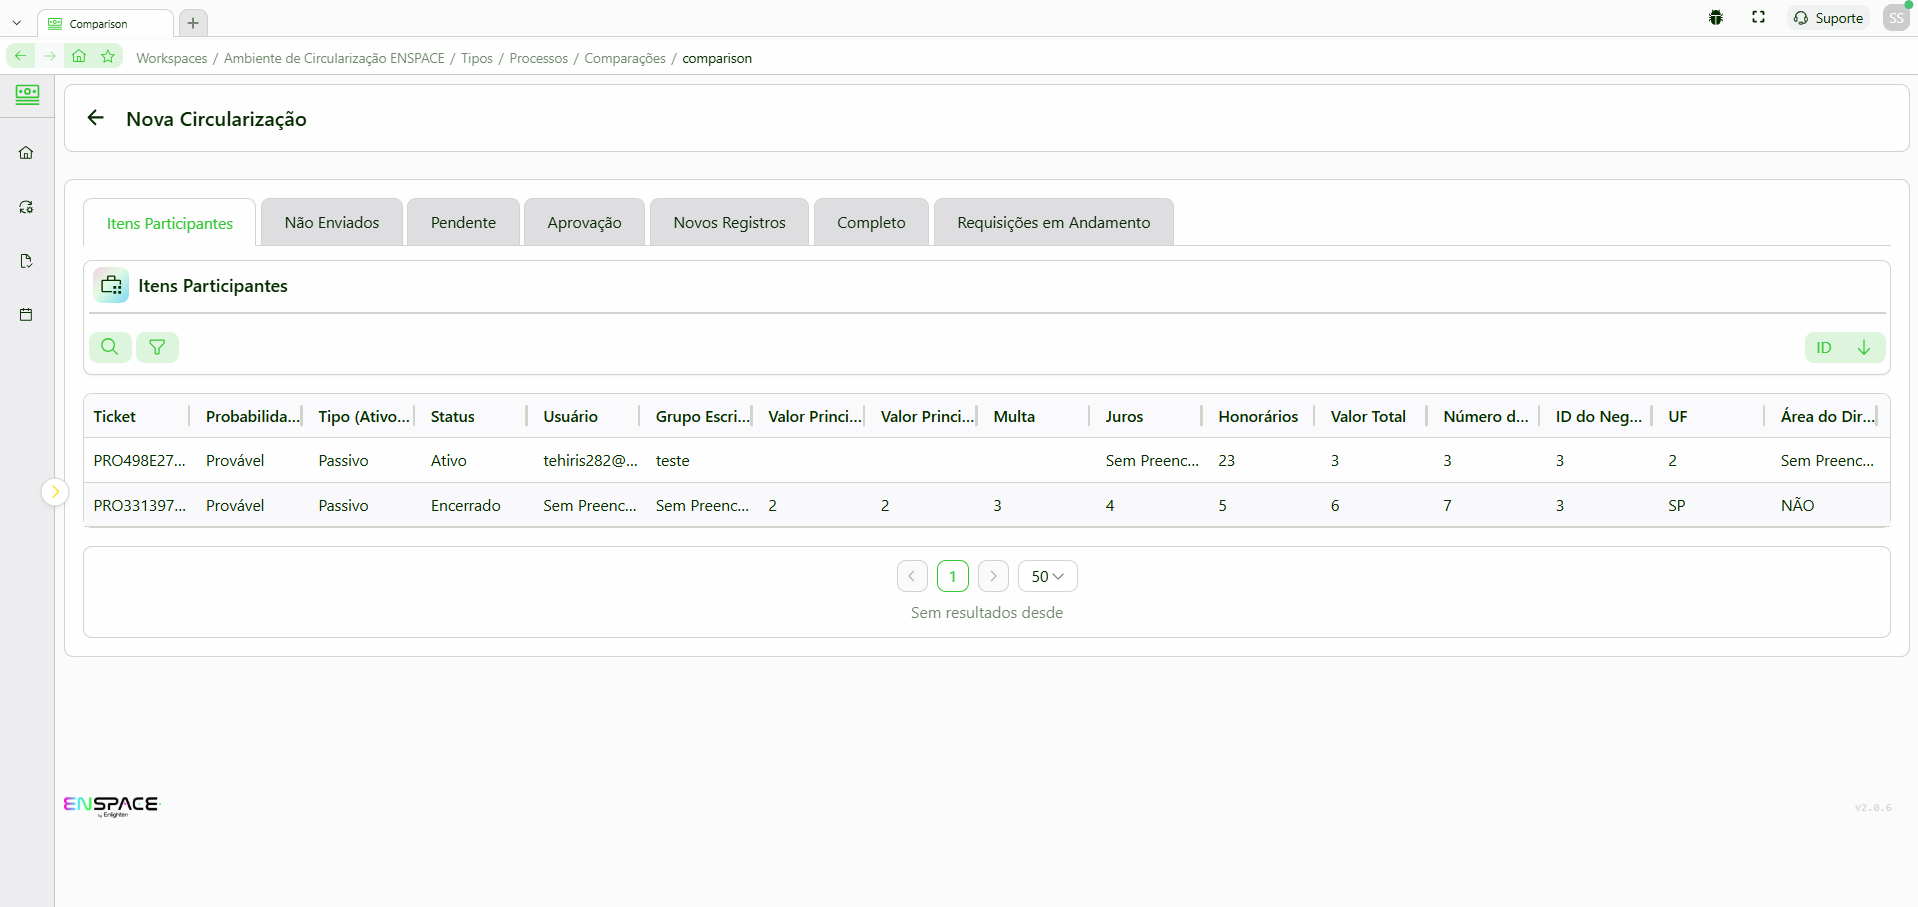Switch to the Não Enviados tab
Image resolution: width=1918 pixels, height=907 pixels.
[x=332, y=222]
